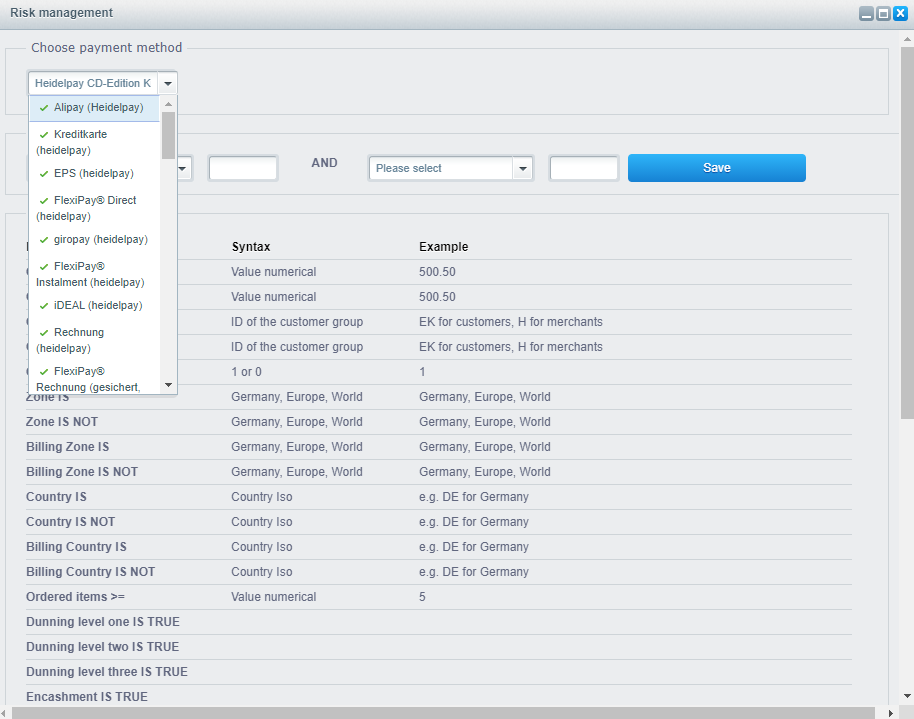Viewport: 914px width, 719px height.
Task: Click the horizontal scroll-left arrow
Action: (3, 713)
